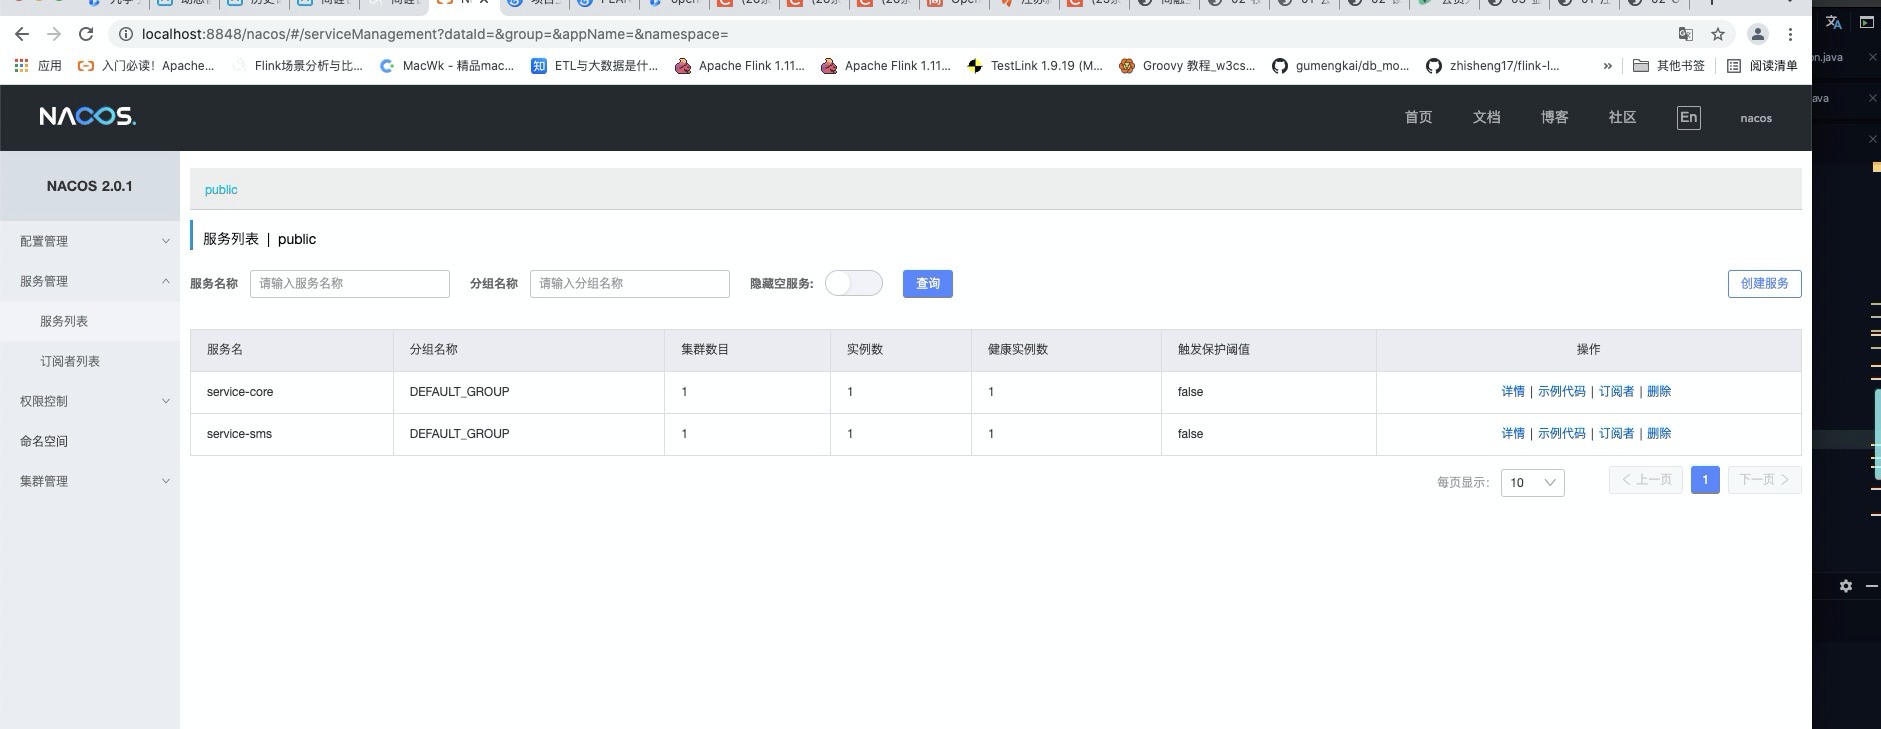The width and height of the screenshot is (1881, 729).
Task: Select 服务列表 in the sidebar
Action: coord(90,321)
